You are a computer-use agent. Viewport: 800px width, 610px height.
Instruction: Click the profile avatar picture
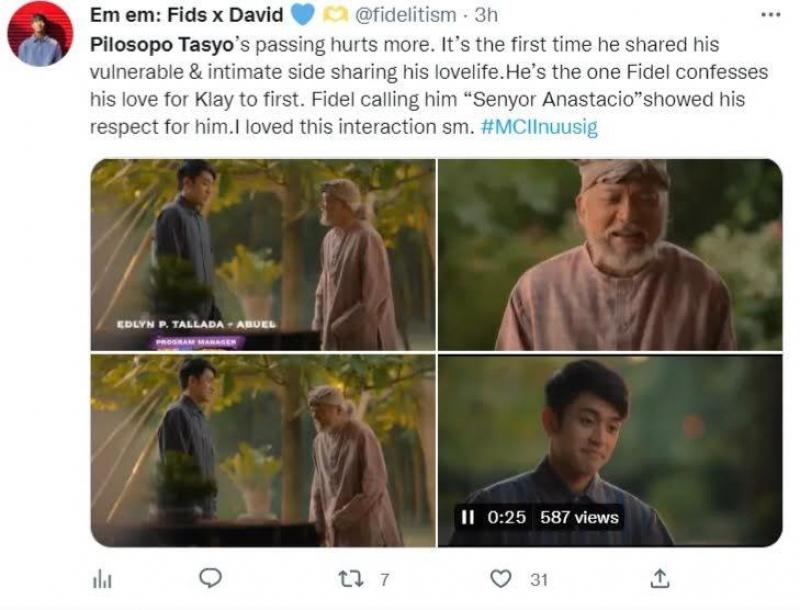pos(40,34)
